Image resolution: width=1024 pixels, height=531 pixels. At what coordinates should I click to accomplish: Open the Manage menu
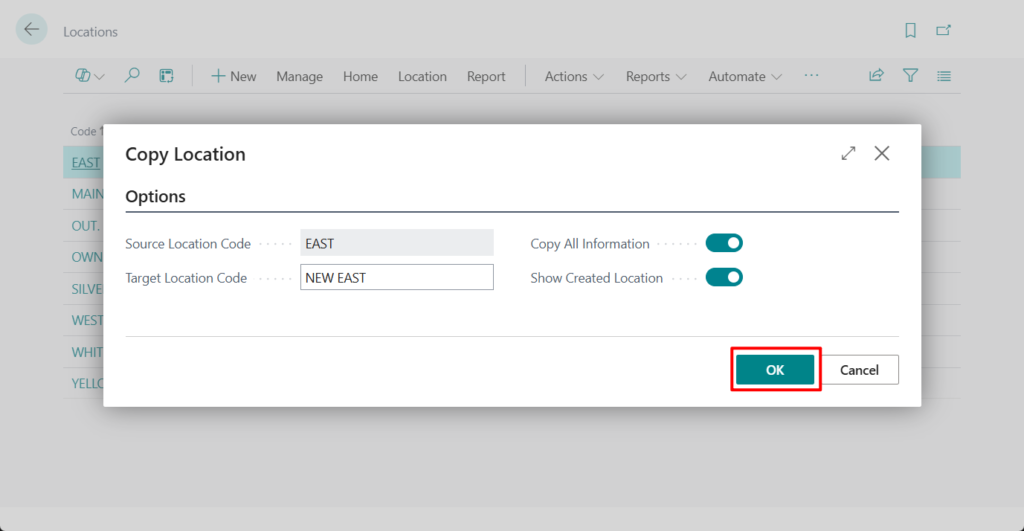click(299, 76)
